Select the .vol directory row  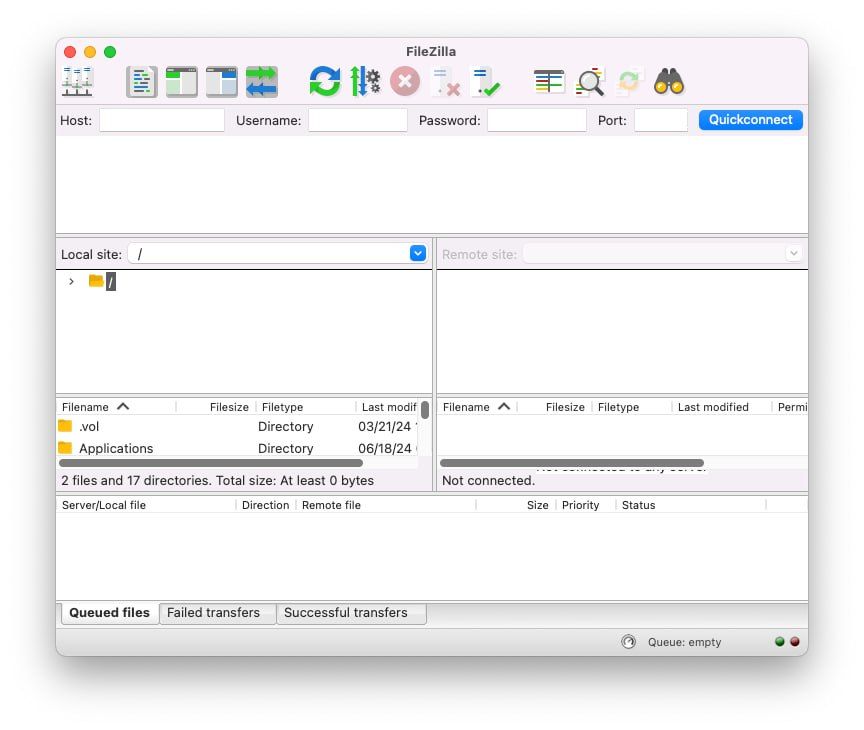(x=237, y=426)
